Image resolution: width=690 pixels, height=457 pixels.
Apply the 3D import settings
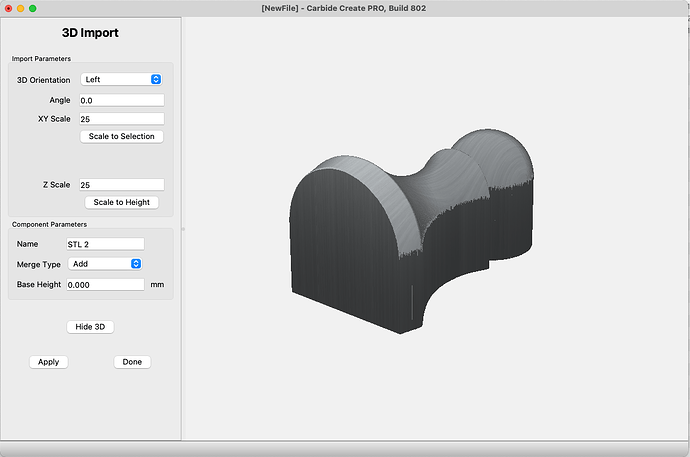pyautogui.click(x=48, y=362)
